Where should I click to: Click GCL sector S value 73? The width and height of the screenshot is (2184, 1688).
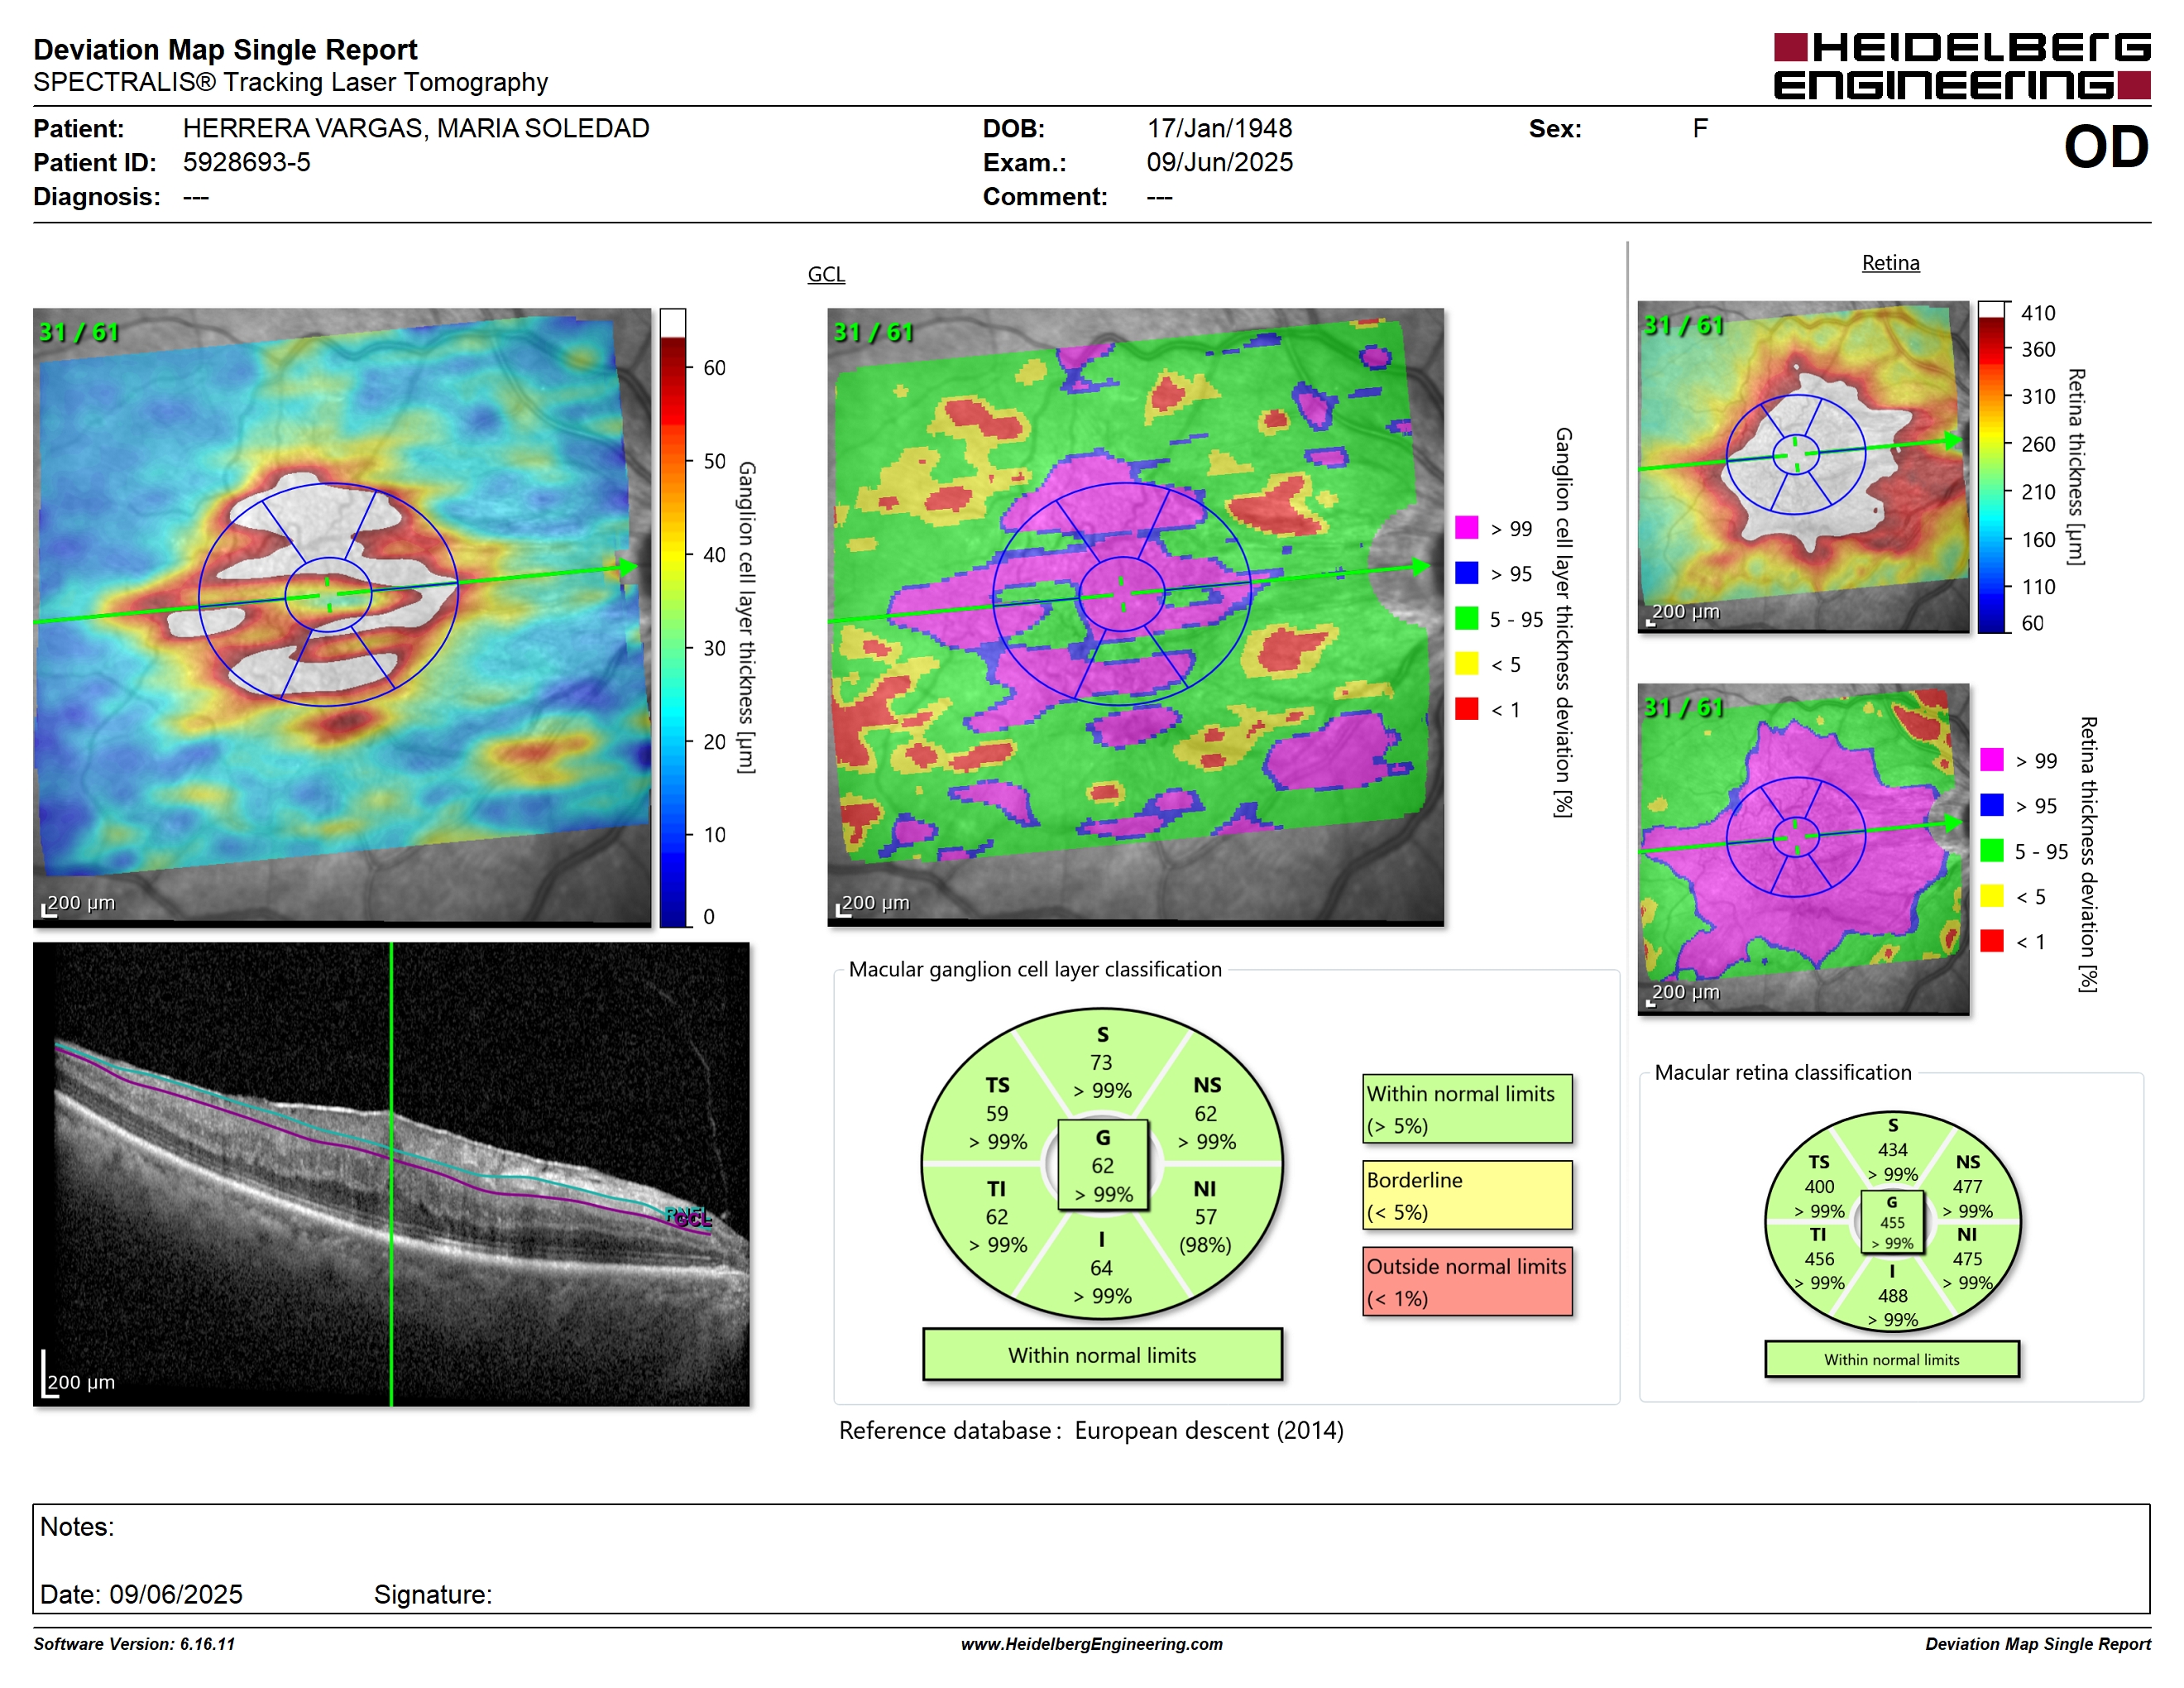(1101, 1062)
